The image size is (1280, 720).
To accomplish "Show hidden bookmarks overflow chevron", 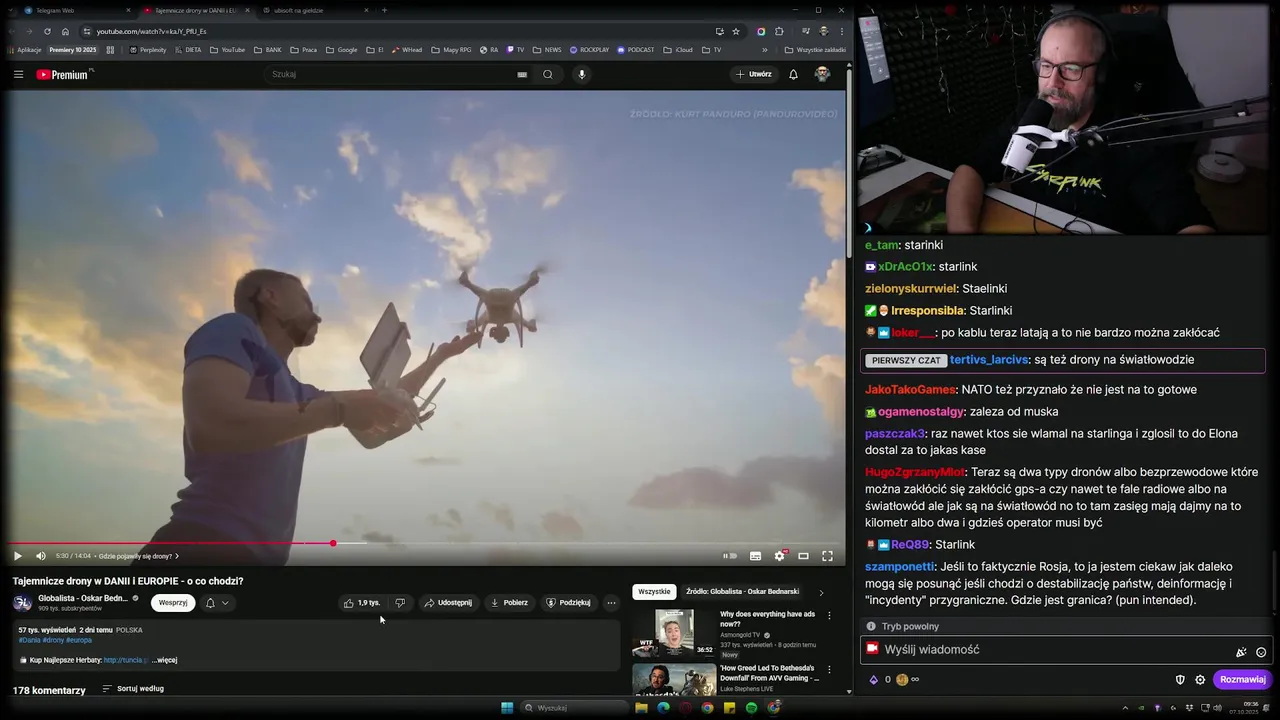I will (765, 50).
